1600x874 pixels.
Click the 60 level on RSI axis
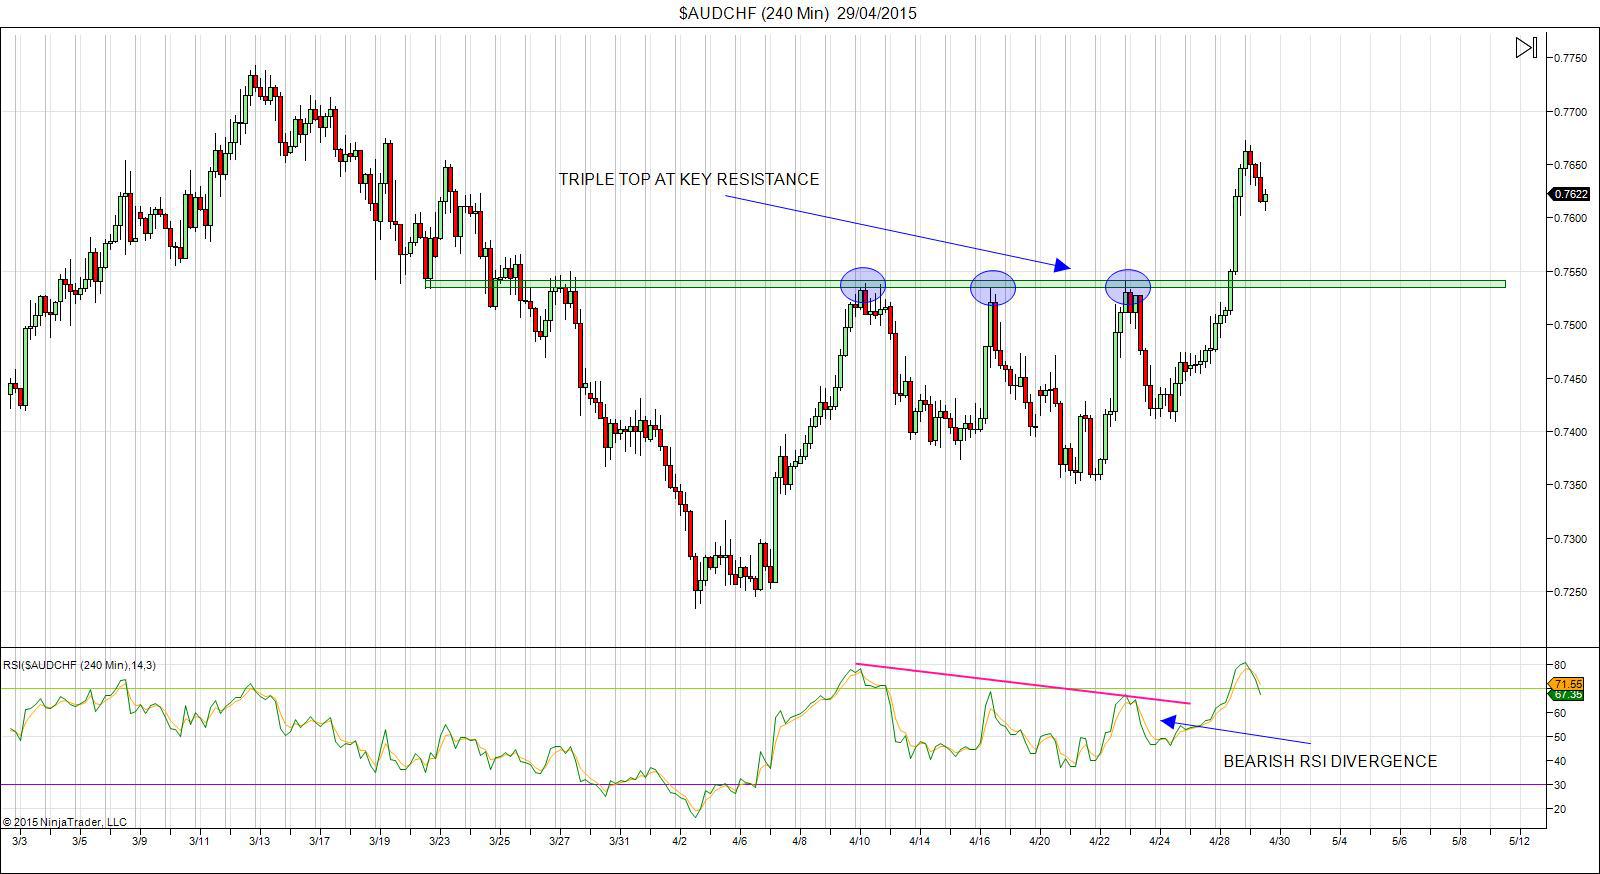1562,713
